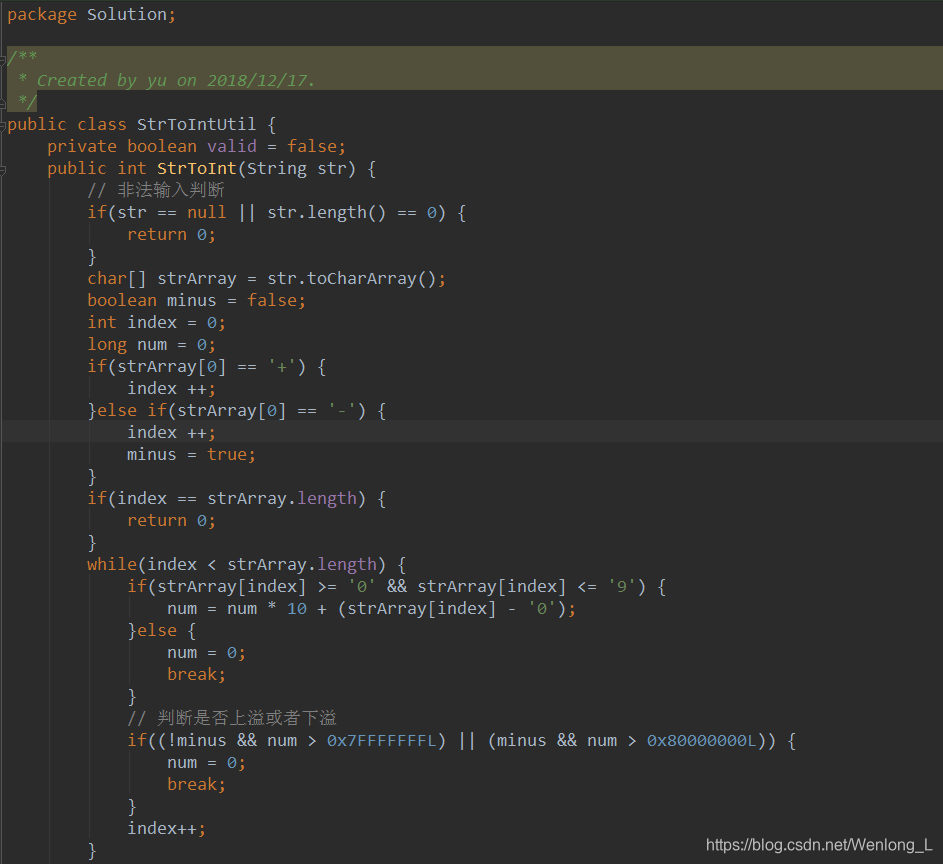Click 'str.length() == 0' in the if condition

coord(351,212)
